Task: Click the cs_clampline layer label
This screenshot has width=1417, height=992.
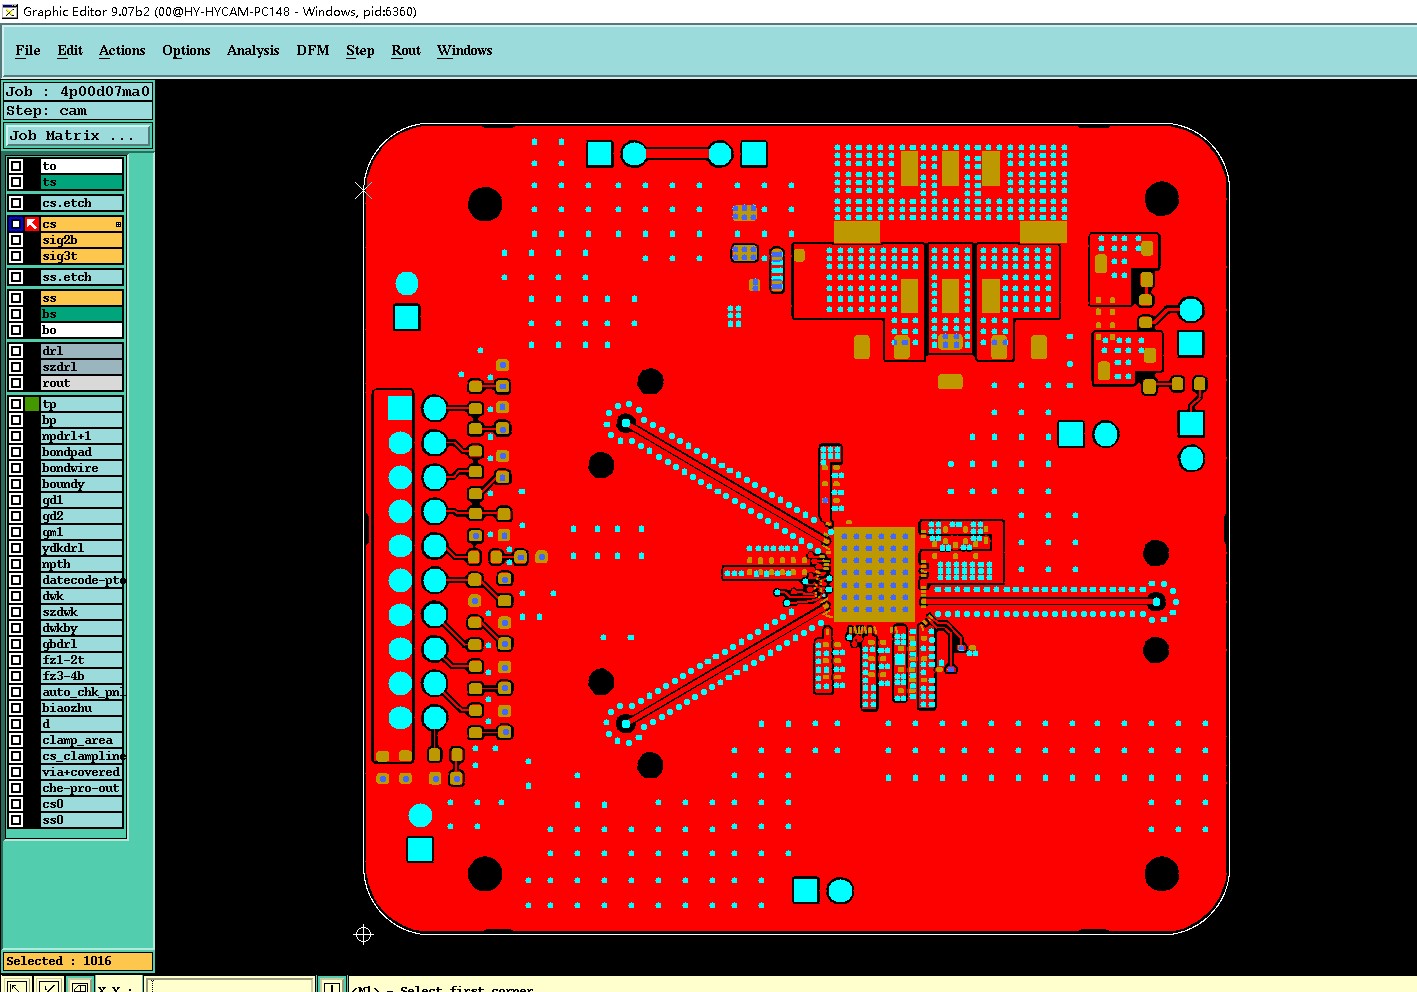Action: 82,756
